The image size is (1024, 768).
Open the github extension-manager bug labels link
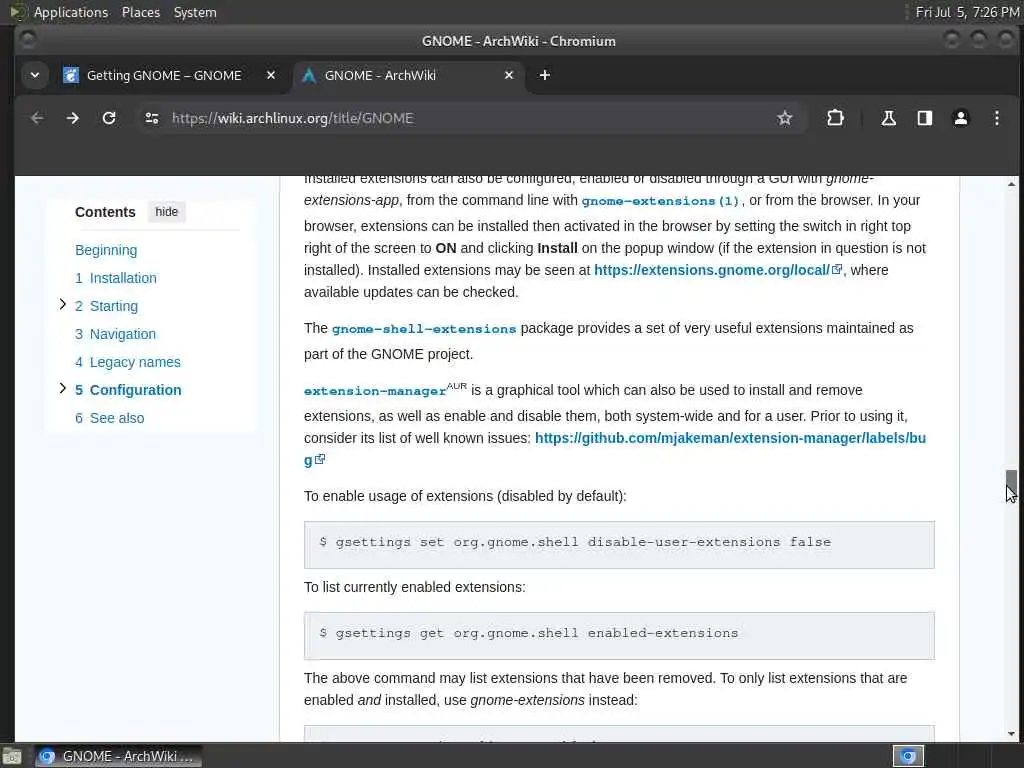click(730, 438)
